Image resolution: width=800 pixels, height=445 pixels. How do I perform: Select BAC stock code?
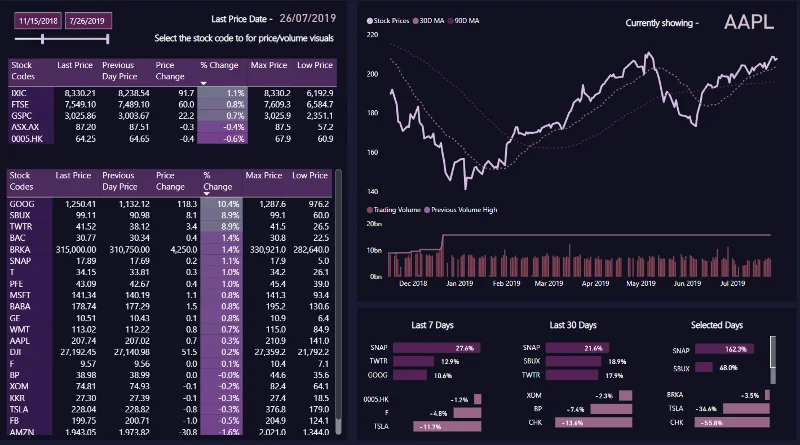pyautogui.click(x=17, y=238)
